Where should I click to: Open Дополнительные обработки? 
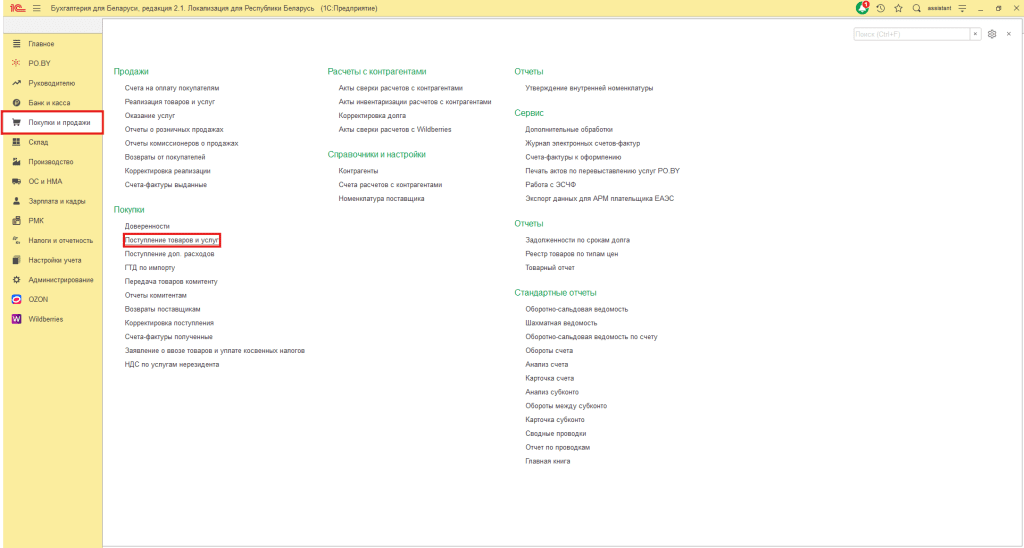pyautogui.click(x=569, y=129)
